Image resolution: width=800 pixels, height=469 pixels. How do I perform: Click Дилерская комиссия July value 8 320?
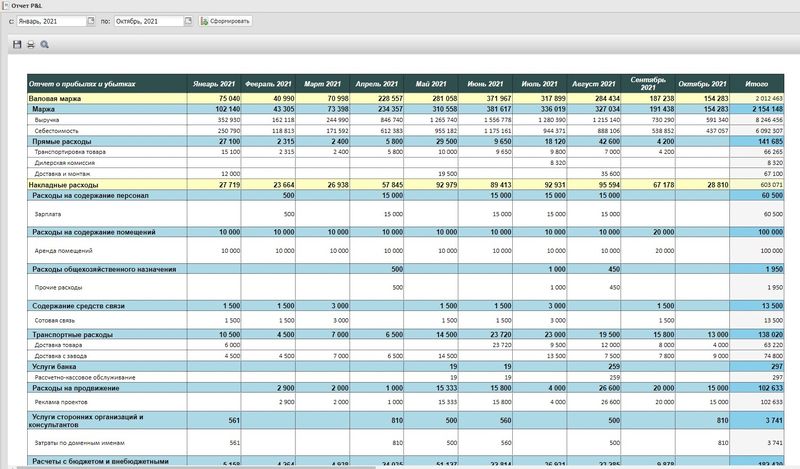point(558,163)
